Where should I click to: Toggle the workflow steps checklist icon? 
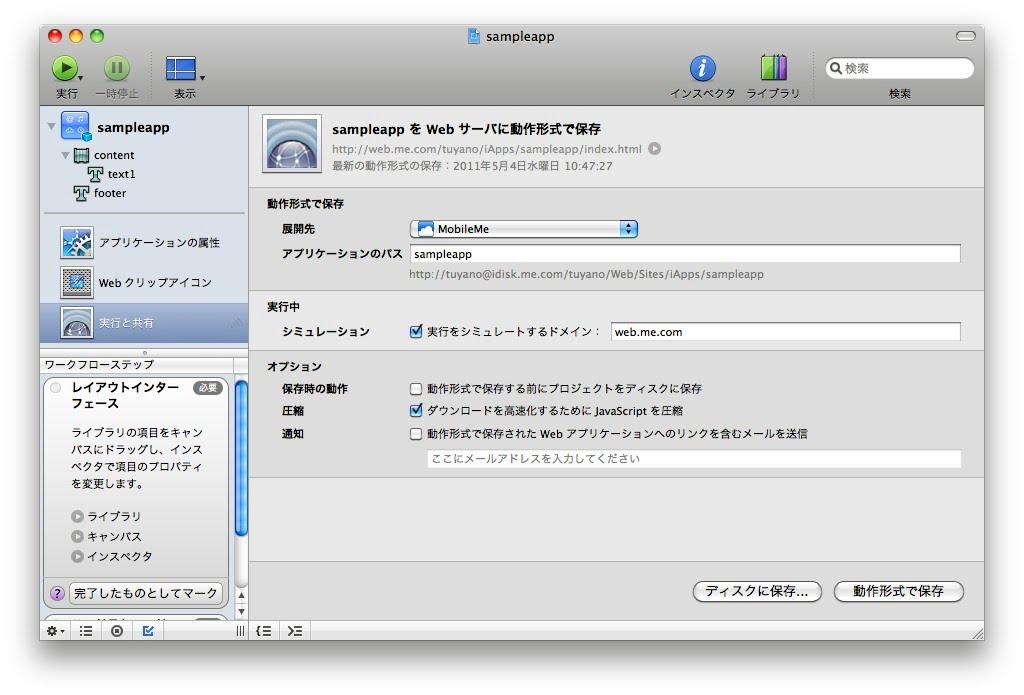pos(148,631)
